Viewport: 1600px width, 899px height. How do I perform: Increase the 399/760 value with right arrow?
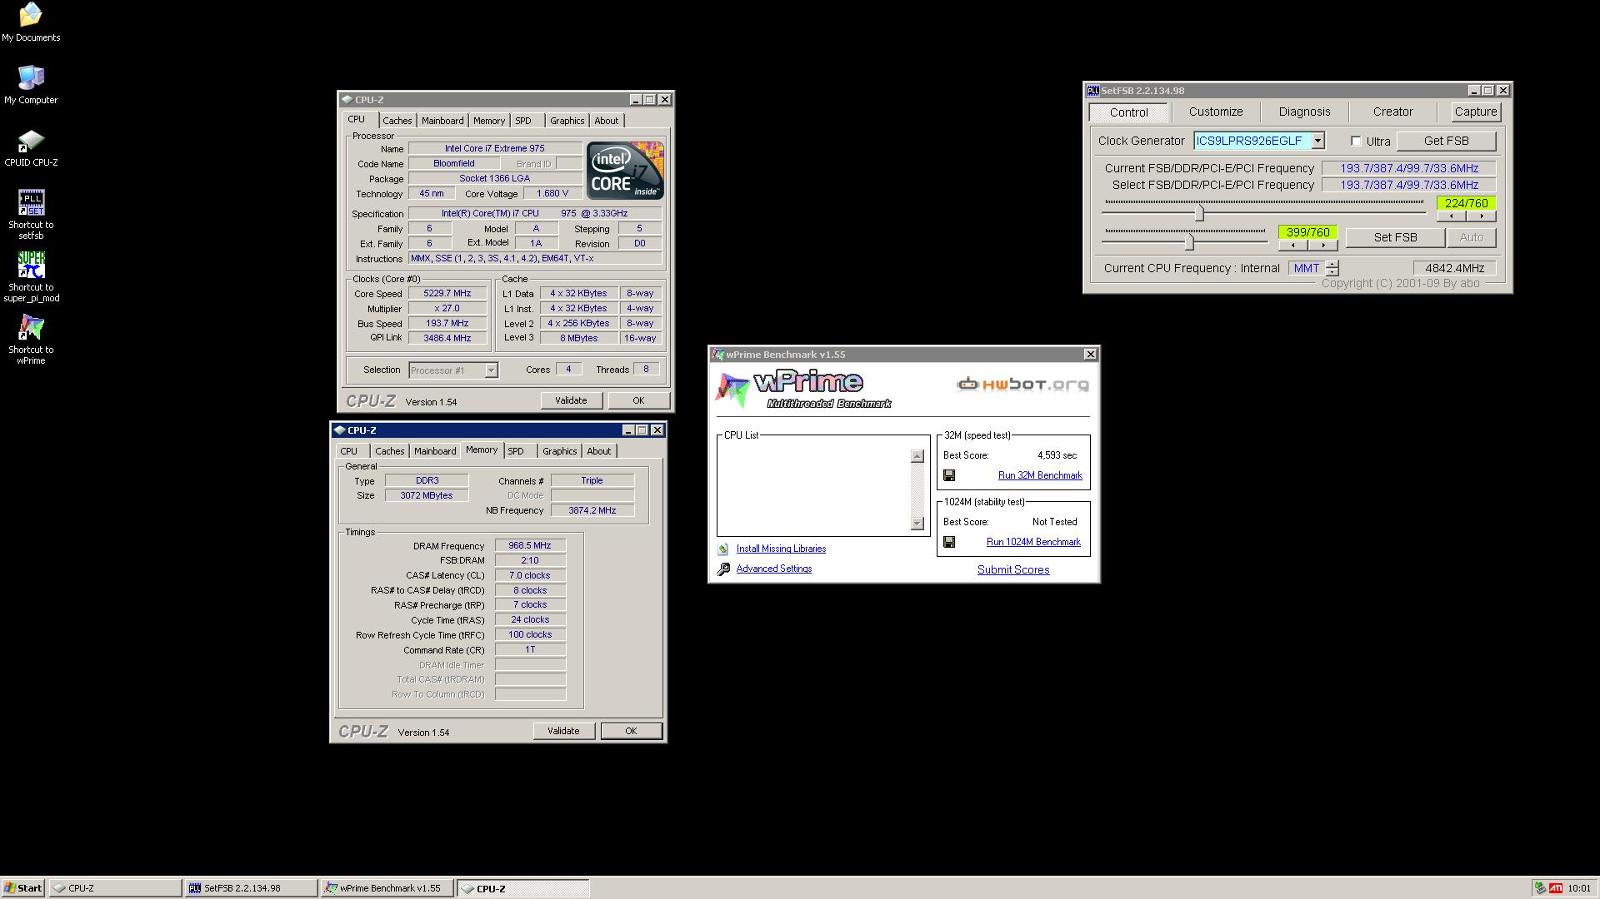click(1323, 245)
